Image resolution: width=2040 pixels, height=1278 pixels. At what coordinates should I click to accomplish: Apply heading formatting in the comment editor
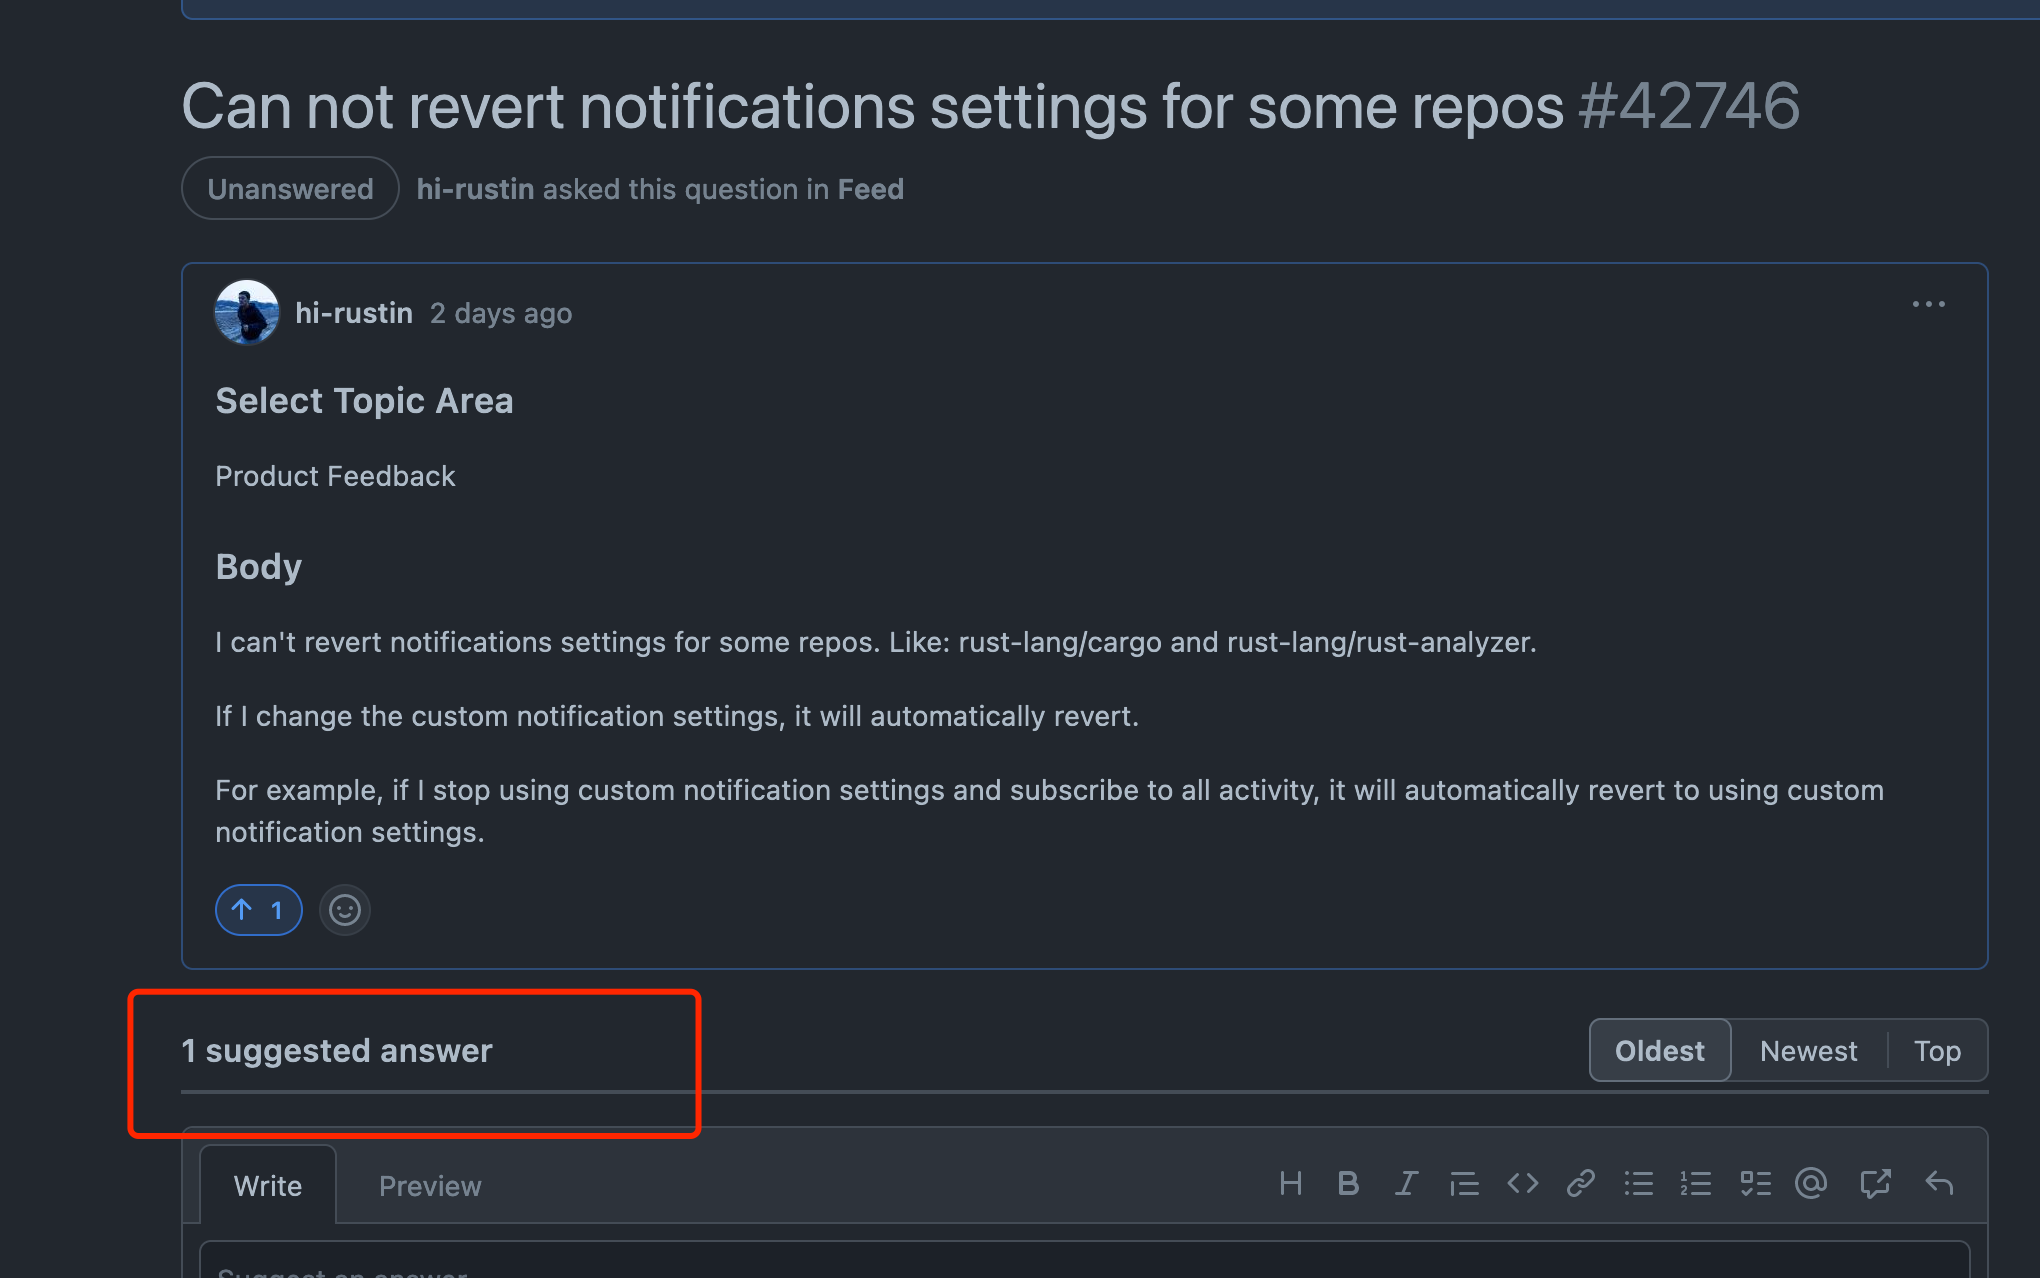[1291, 1184]
